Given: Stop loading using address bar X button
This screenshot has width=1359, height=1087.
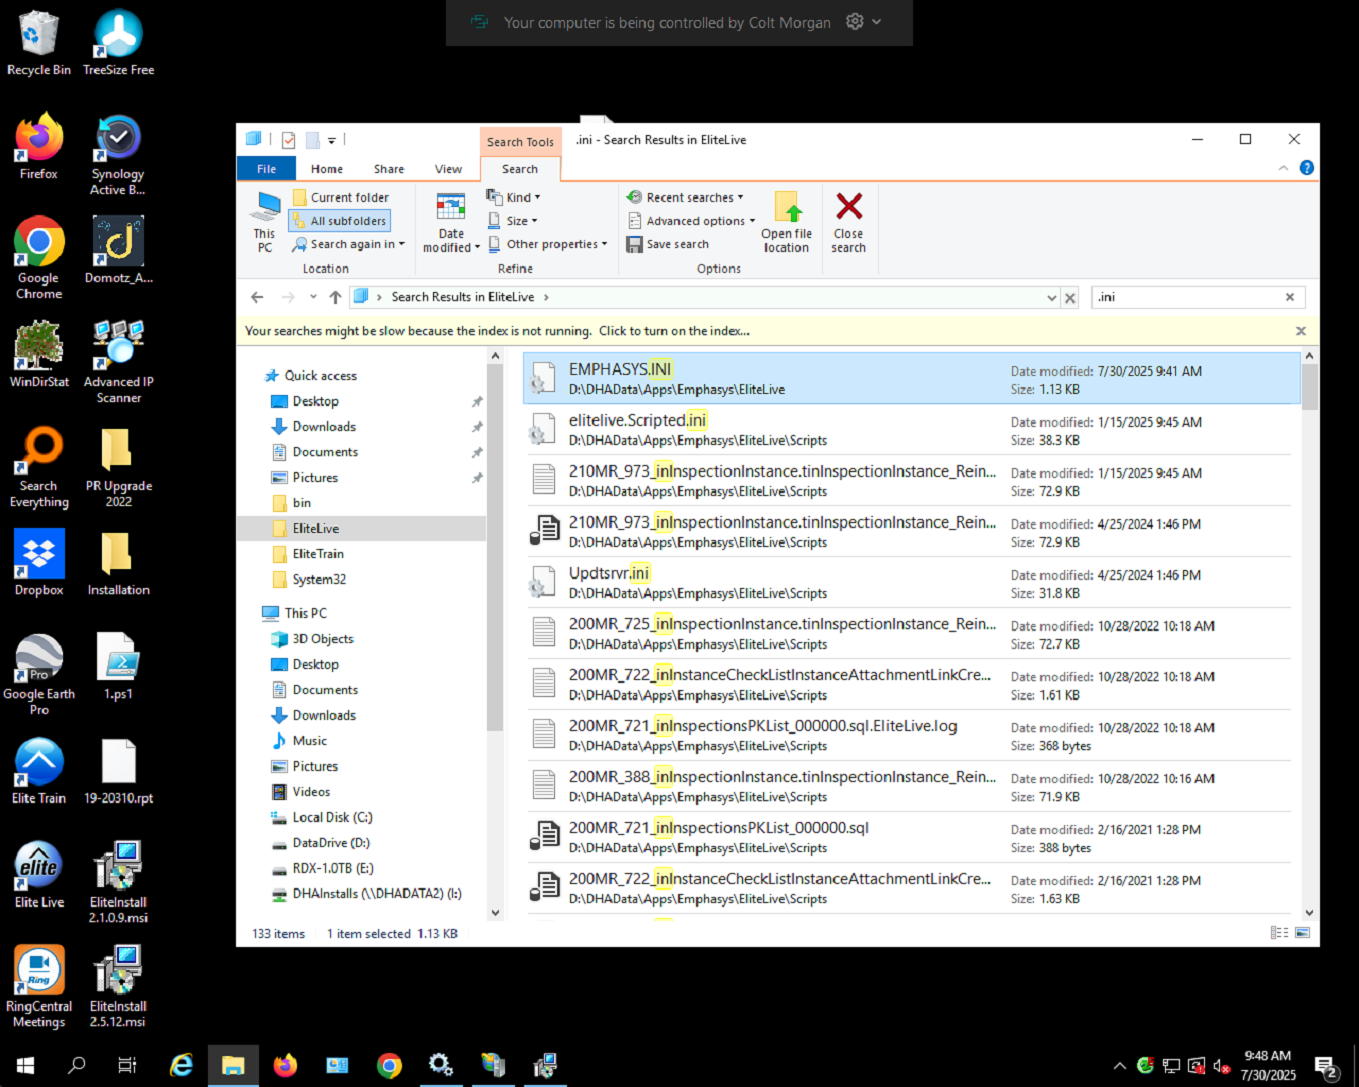Looking at the screenshot, I should click(x=1070, y=298).
